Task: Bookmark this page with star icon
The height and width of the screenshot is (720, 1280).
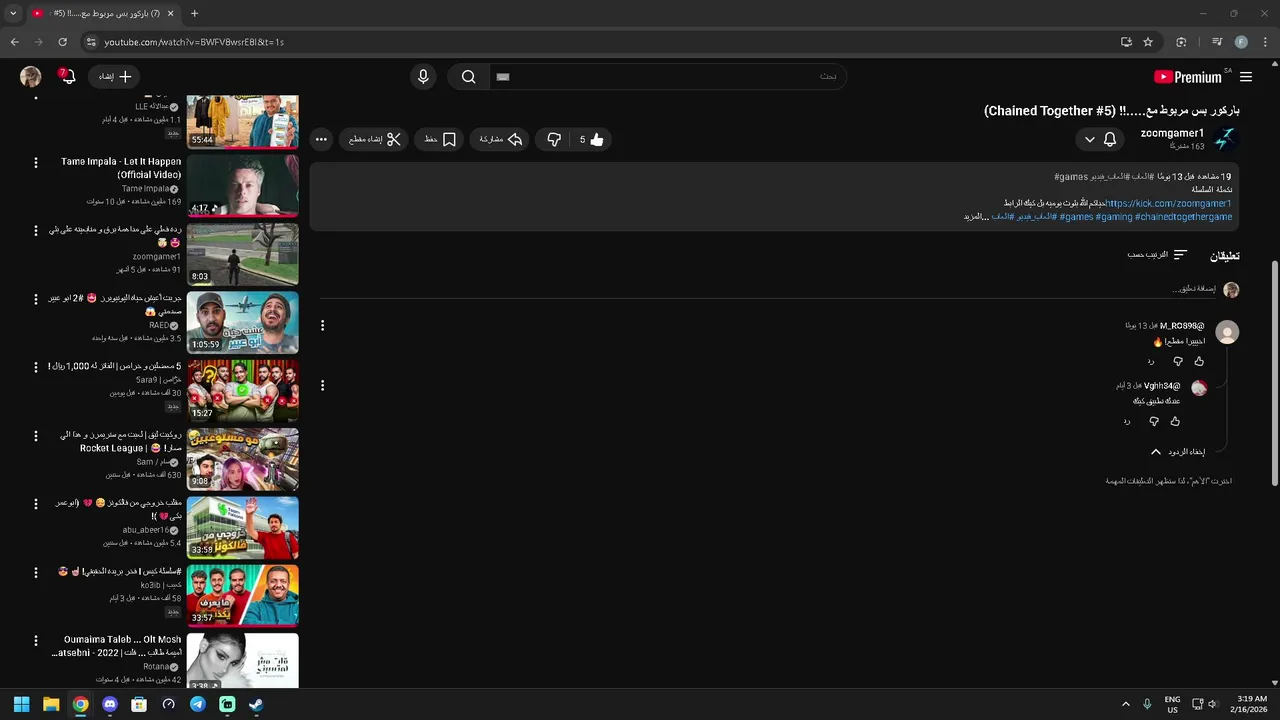Action: tap(1148, 42)
